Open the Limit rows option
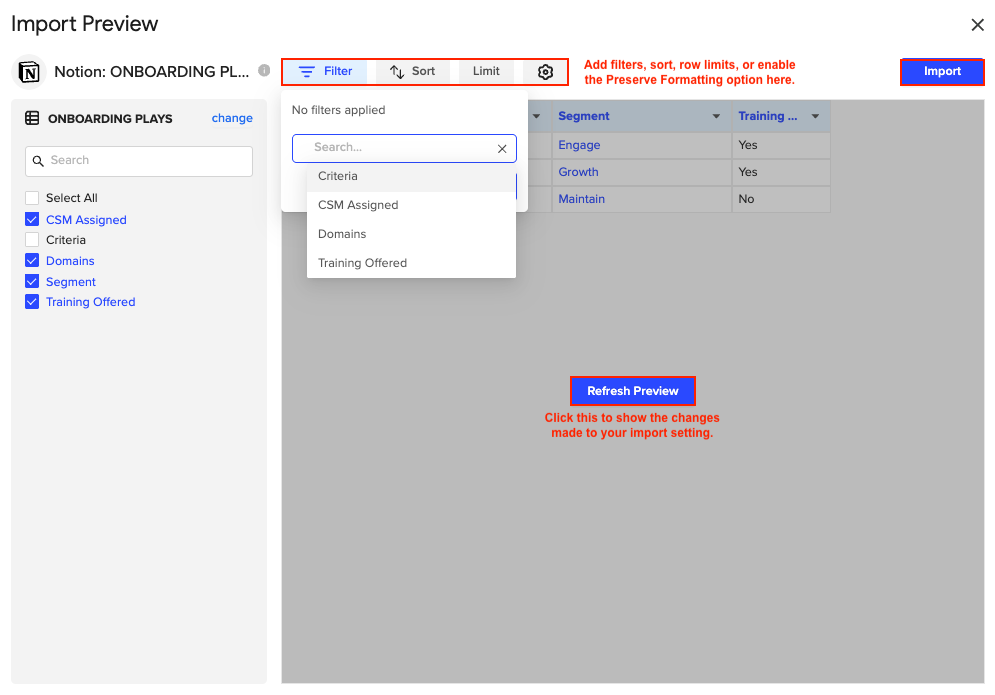This screenshot has height=695, width=995. pyautogui.click(x=486, y=72)
